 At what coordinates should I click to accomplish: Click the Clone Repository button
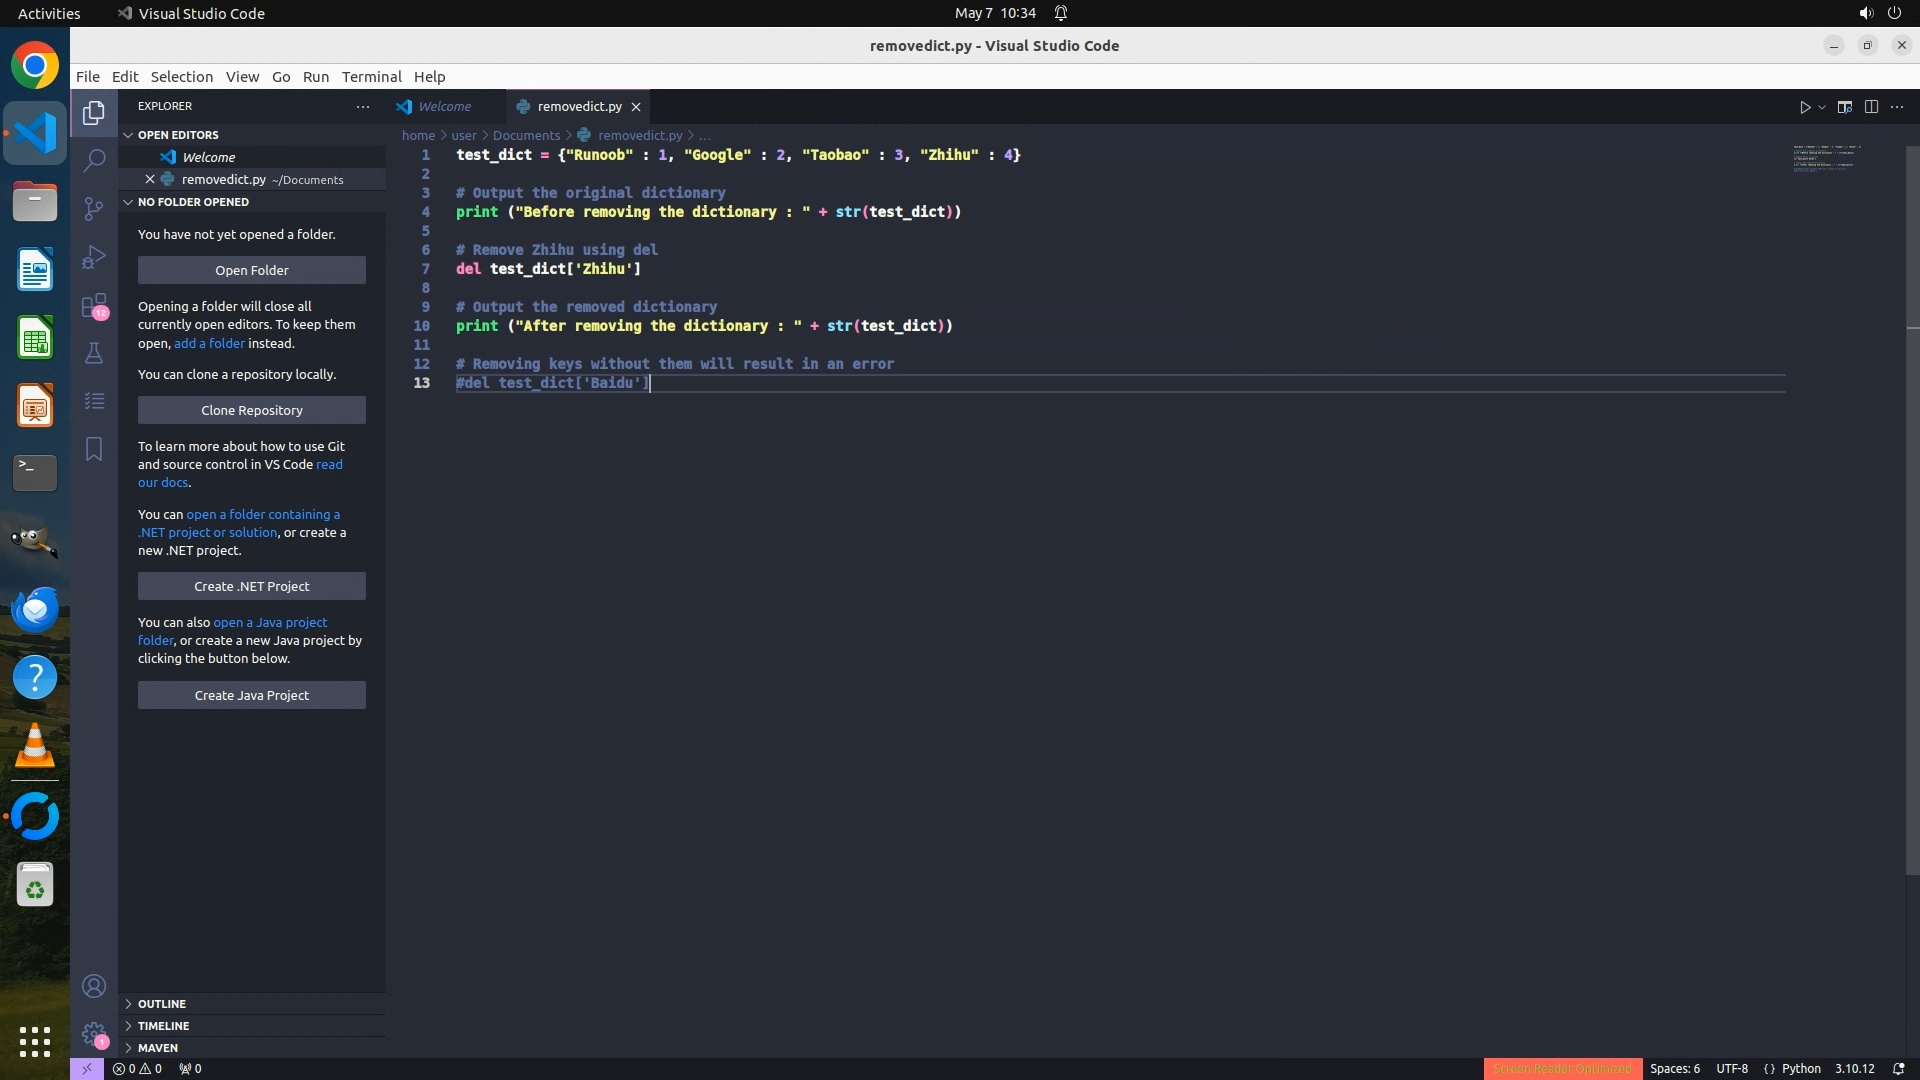point(251,410)
